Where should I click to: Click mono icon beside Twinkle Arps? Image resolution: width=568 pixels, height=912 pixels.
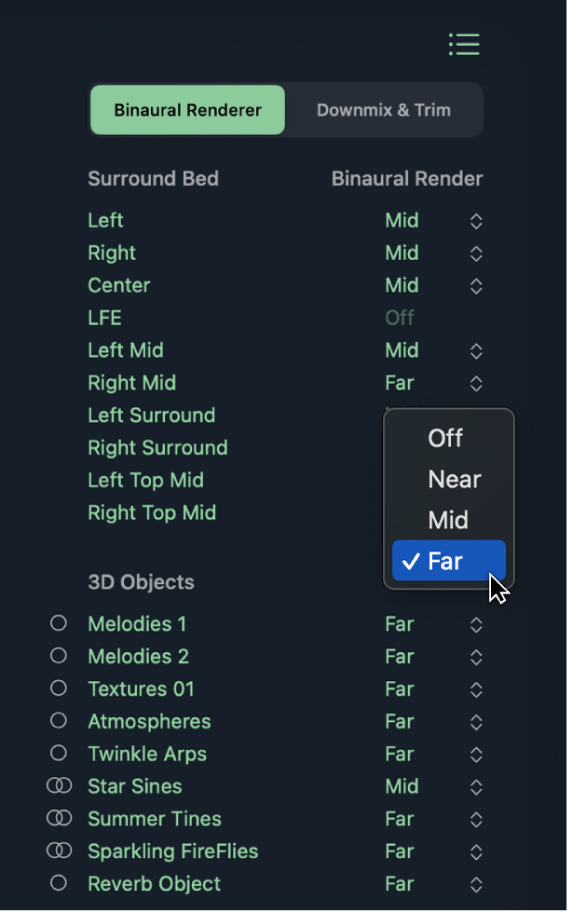(58, 753)
